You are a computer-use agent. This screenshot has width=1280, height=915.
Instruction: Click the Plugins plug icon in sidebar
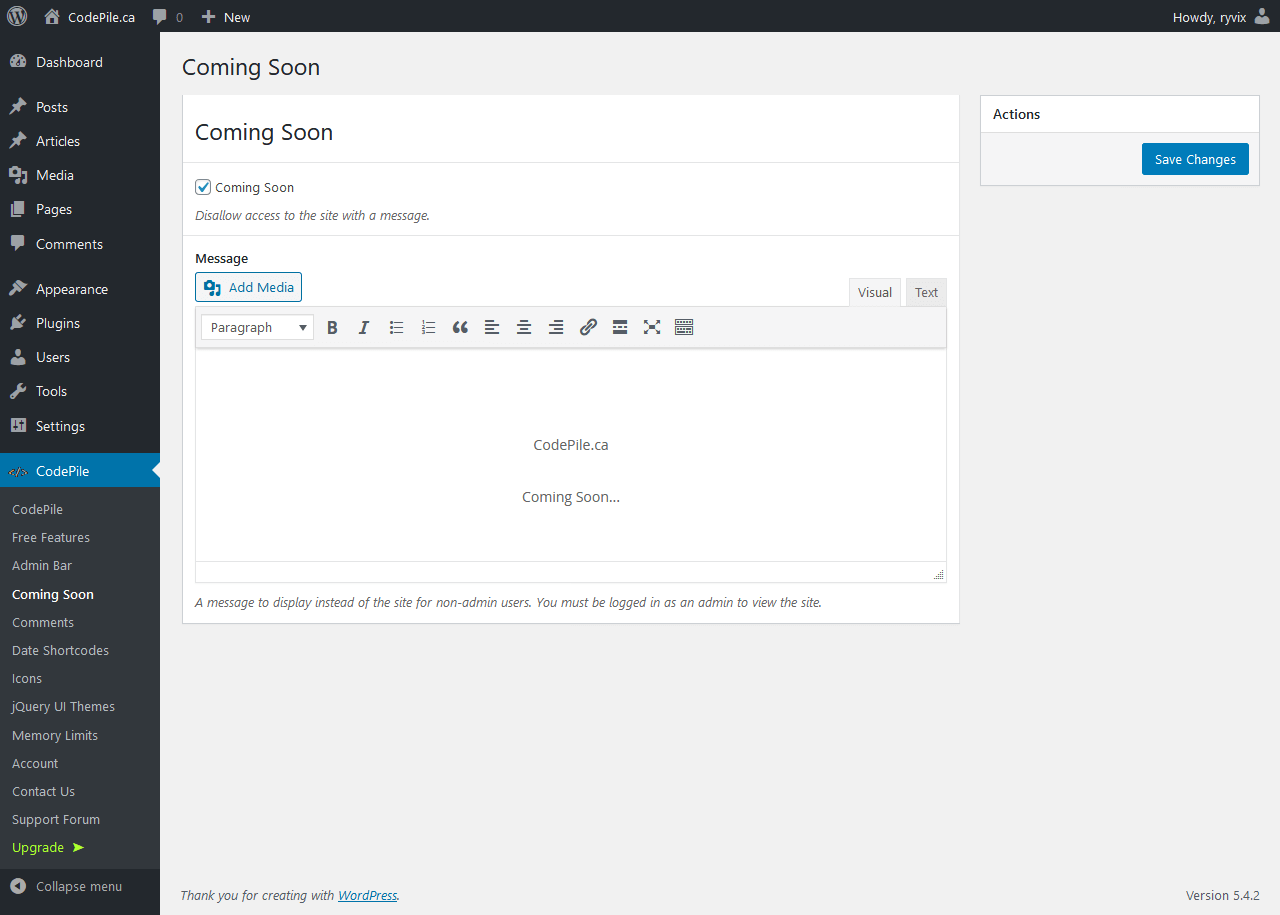point(18,323)
